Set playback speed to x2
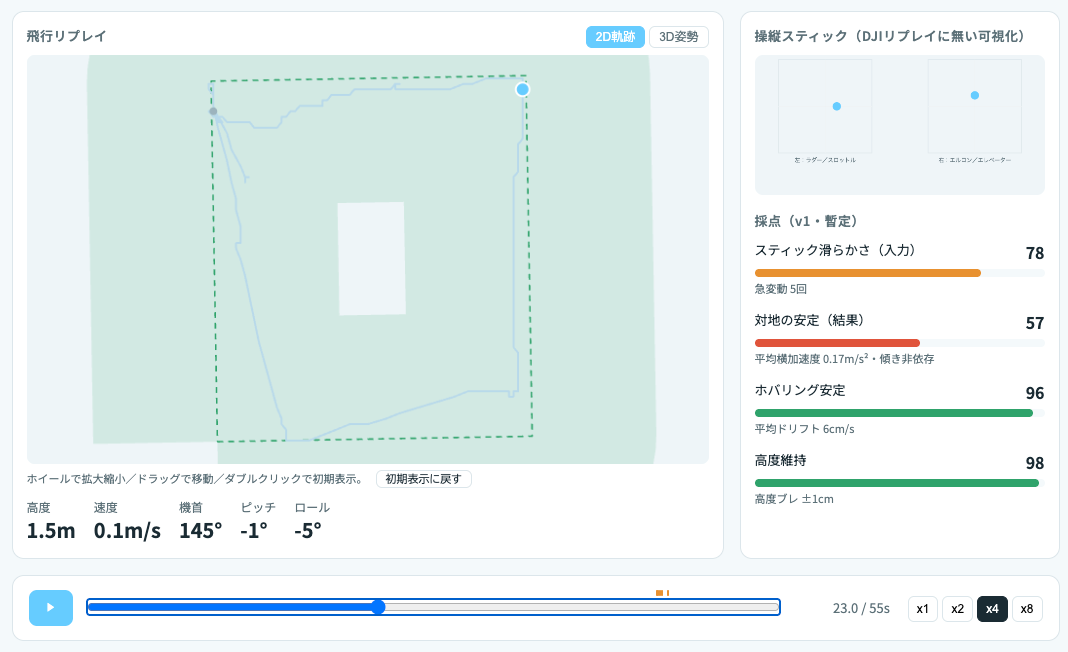1068x652 pixels. click(x=957, y=608)
